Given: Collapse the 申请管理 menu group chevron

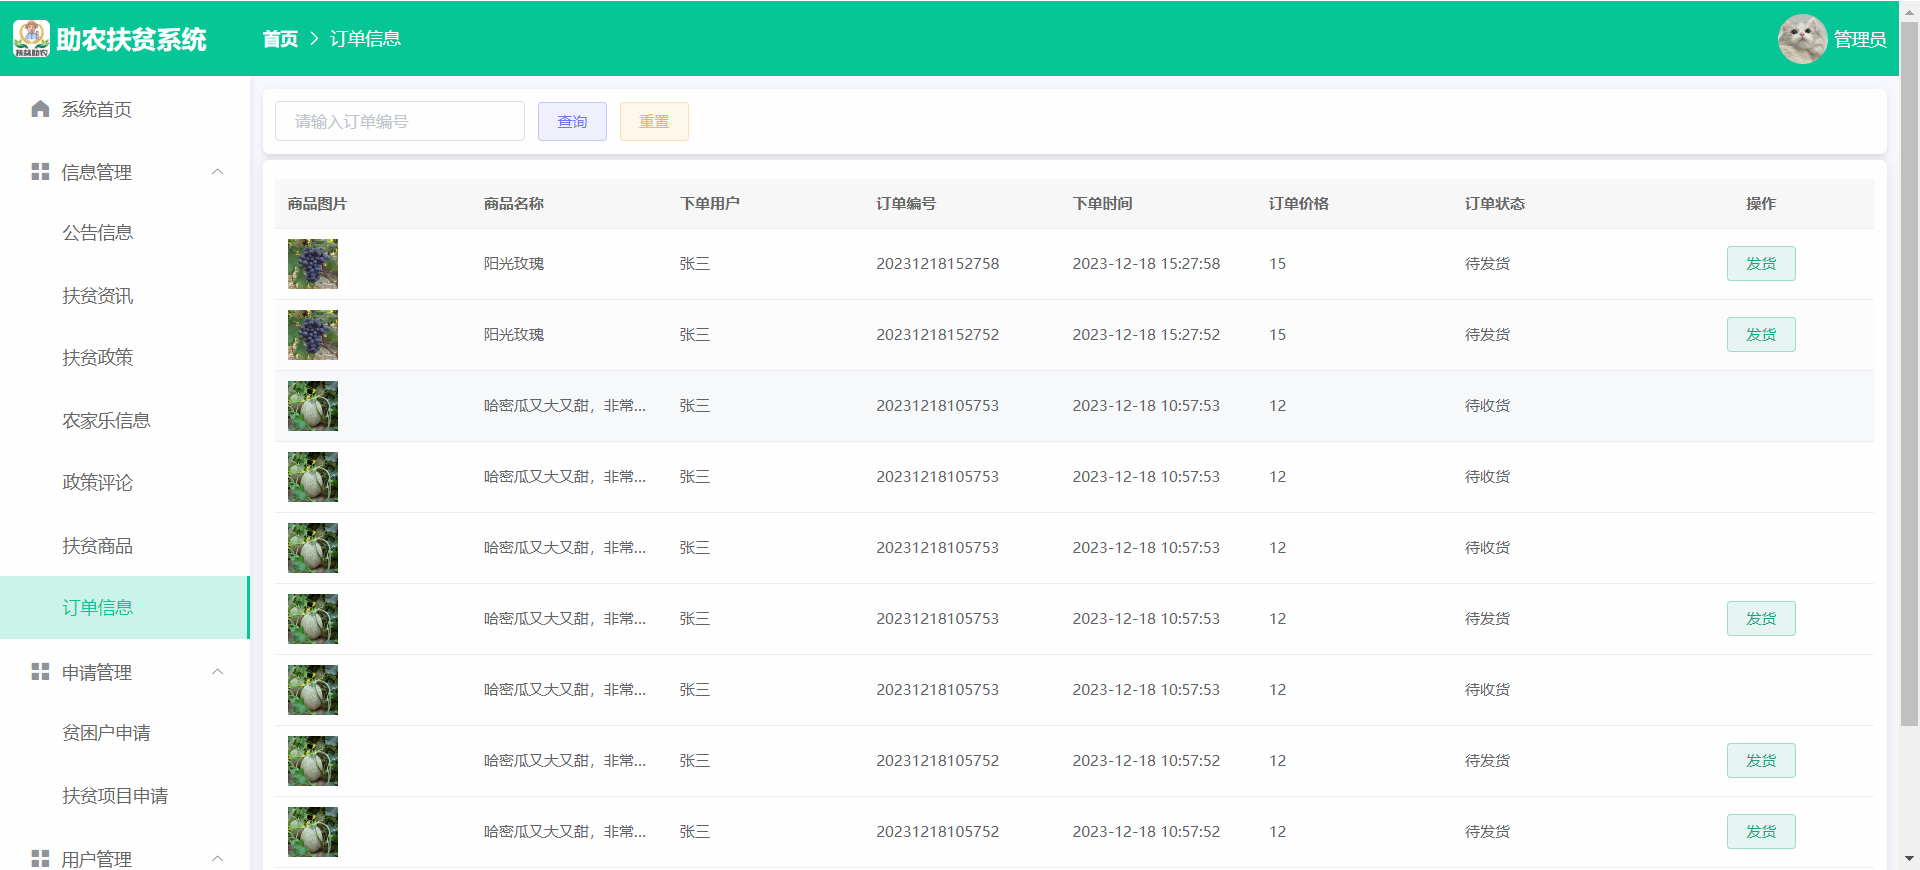Looking at the screenshot, I should pyautogui.click(x=218, y=672).
